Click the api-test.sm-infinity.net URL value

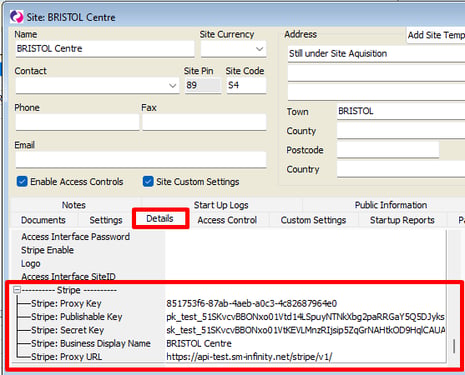coord(249,357)
